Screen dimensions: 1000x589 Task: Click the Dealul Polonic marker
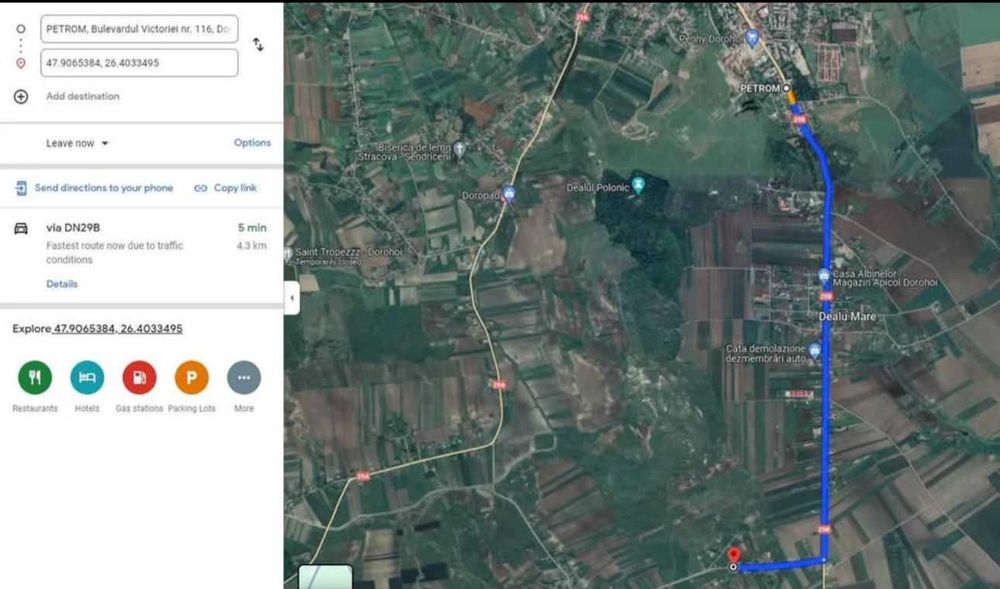coord(638,186)
